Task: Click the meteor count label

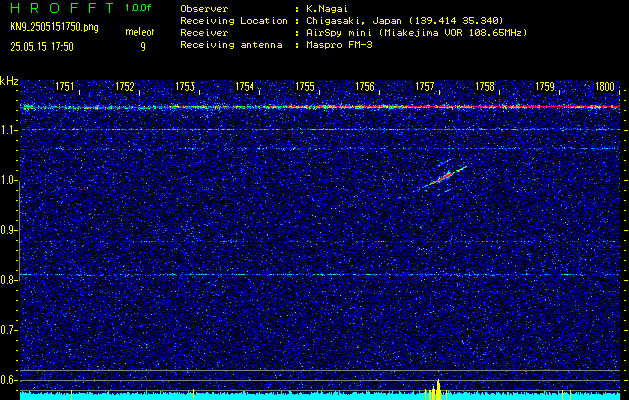Action: pos(140,32)
